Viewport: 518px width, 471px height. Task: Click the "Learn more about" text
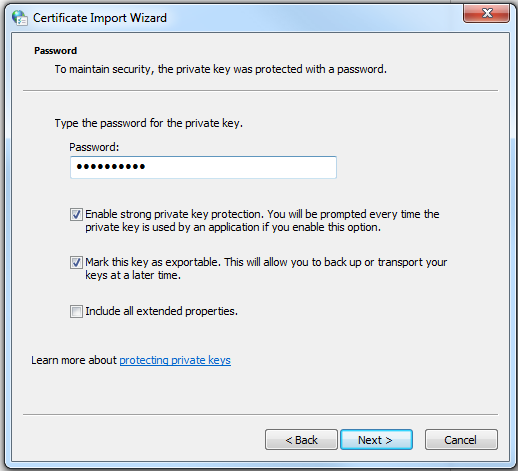[74, 360]
